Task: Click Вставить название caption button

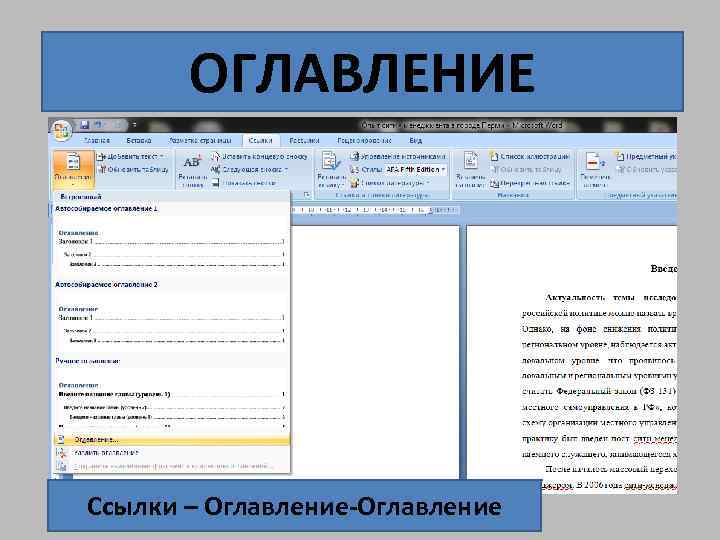Action: tap(470, 169)
